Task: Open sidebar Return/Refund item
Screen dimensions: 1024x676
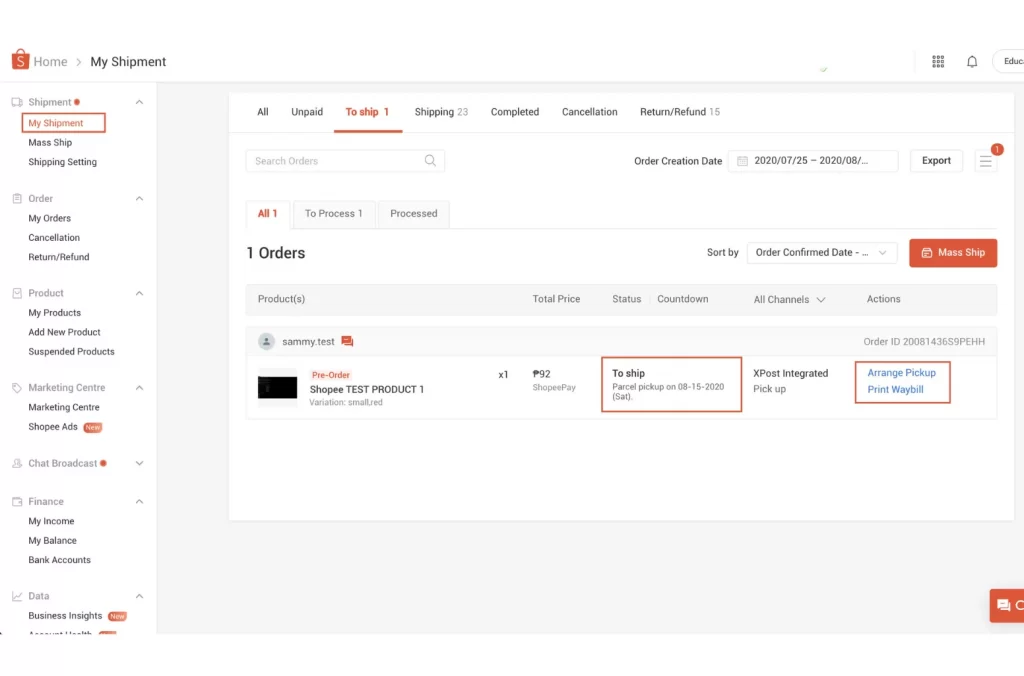Action: tap(59, 257)
